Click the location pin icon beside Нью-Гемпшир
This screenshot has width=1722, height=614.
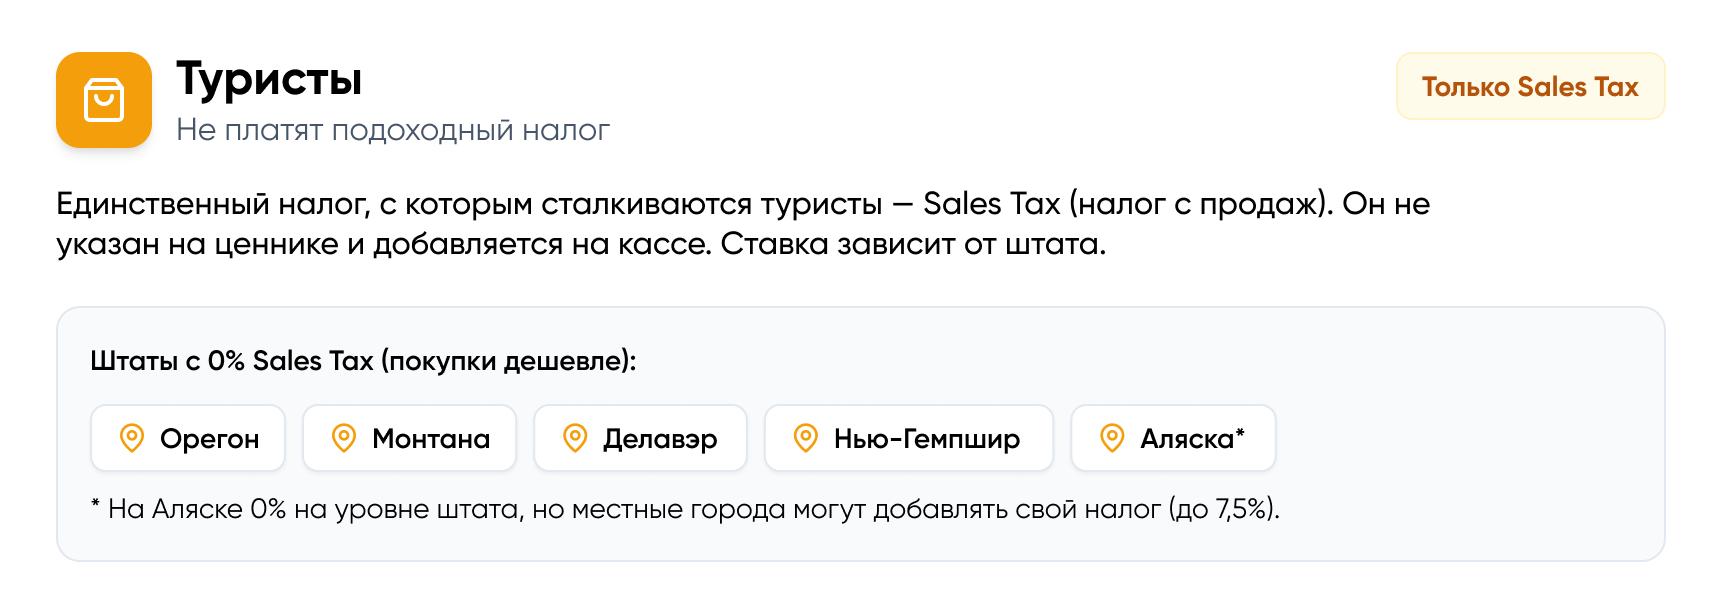pyautogui.click(x=806, y=438)
